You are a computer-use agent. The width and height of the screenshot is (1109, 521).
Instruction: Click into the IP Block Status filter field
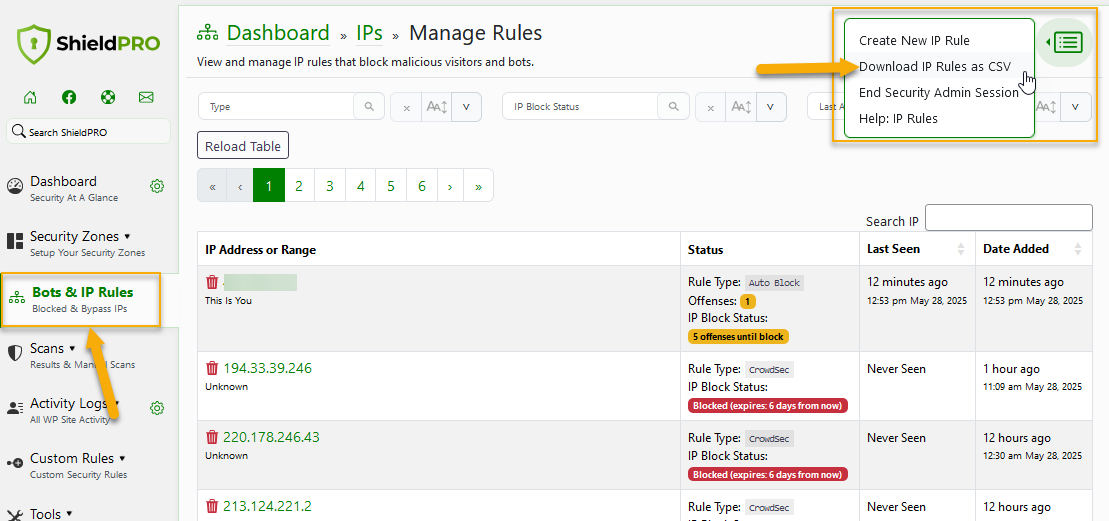tap(581, 107)
